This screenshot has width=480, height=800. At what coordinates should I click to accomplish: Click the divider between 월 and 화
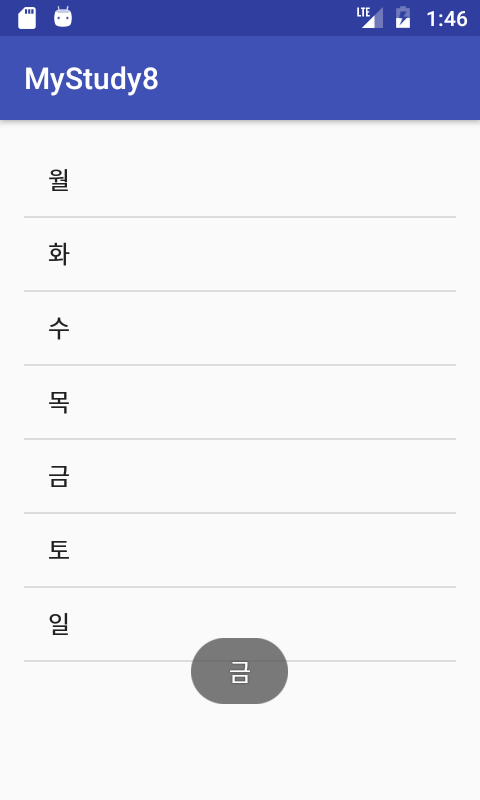(240, 217)
